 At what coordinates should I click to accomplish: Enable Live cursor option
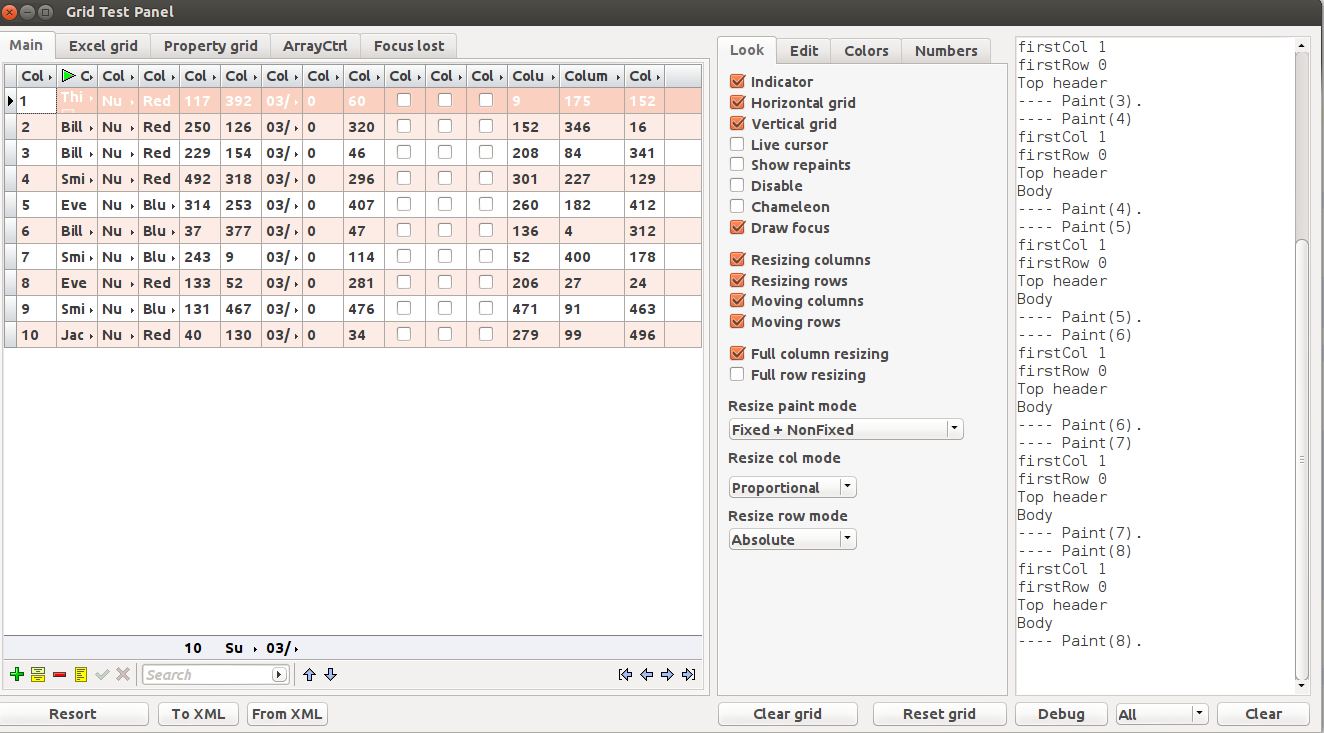[738, 145]
